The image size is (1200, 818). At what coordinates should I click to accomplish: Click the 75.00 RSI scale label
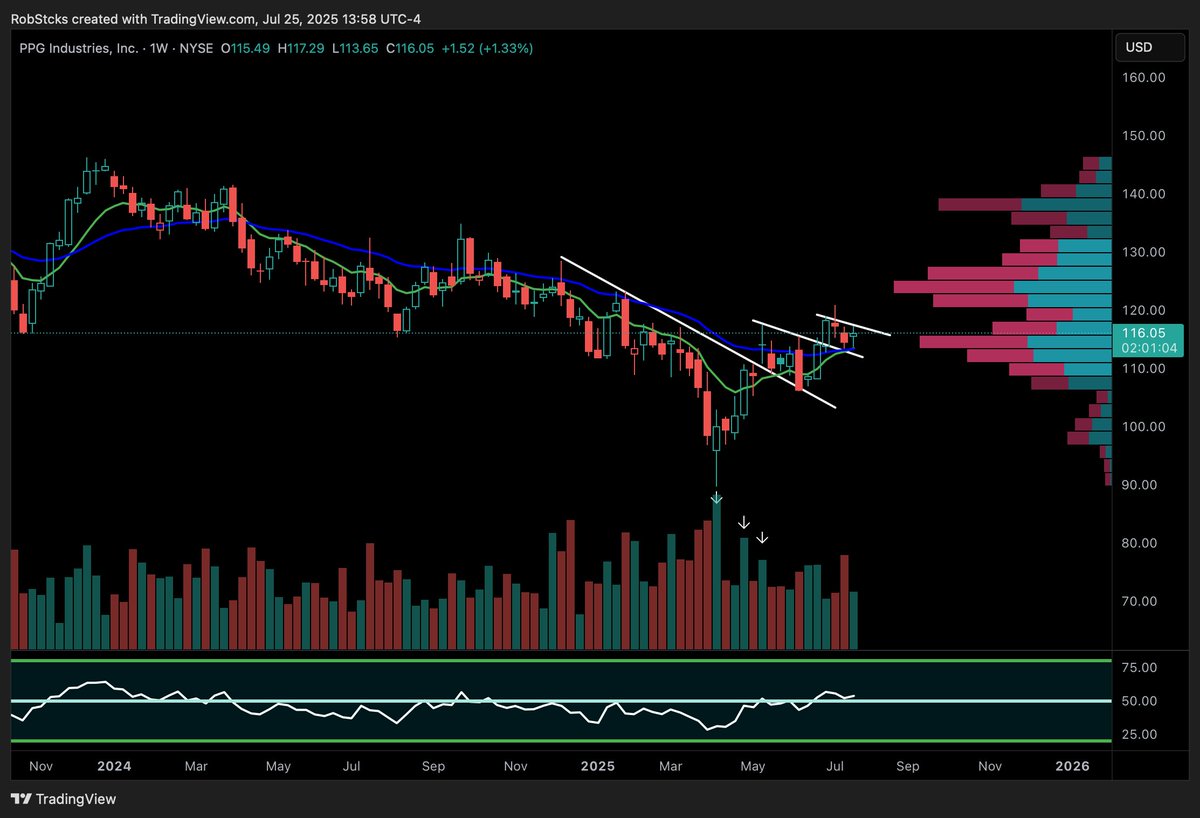(1141, 668)
